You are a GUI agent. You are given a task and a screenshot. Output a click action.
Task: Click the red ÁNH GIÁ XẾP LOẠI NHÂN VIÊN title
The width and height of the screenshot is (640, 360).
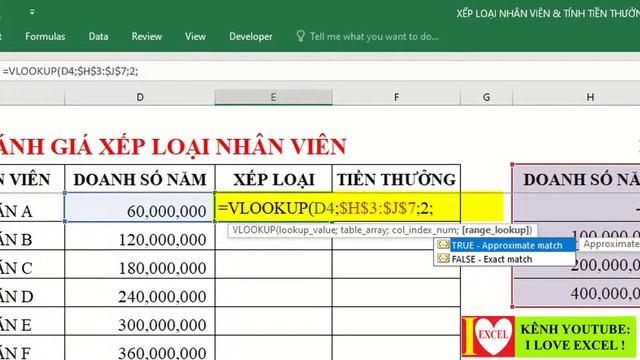tap(173, 147)
